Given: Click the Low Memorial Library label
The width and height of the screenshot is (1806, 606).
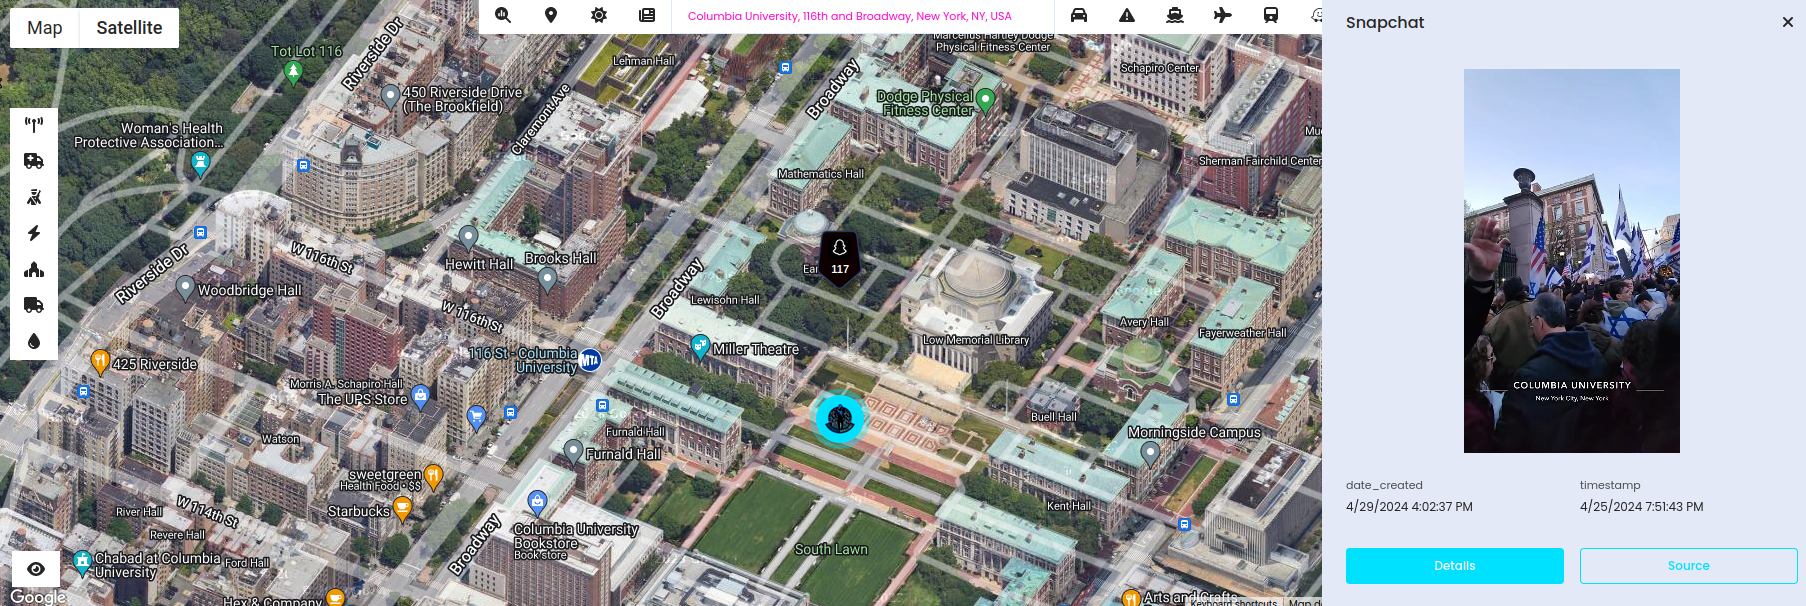Looking at the screenshot, I should click(976, 340).
